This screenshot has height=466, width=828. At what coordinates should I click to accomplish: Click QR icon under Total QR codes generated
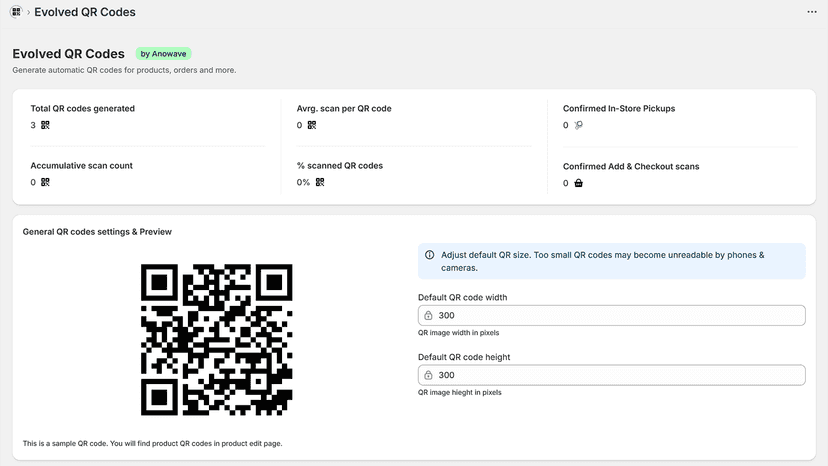point(45,125)
